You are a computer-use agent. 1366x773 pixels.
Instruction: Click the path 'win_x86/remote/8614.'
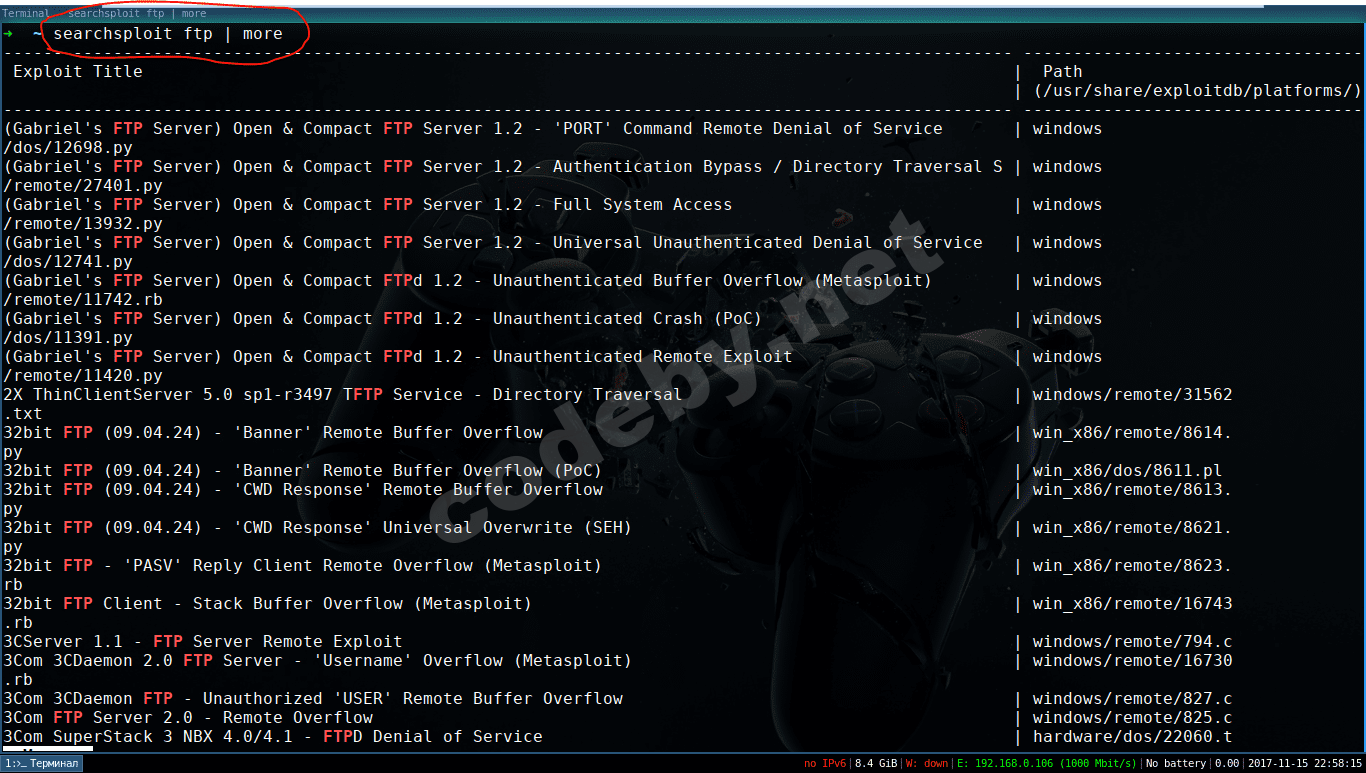click(x=1133, y=433)
